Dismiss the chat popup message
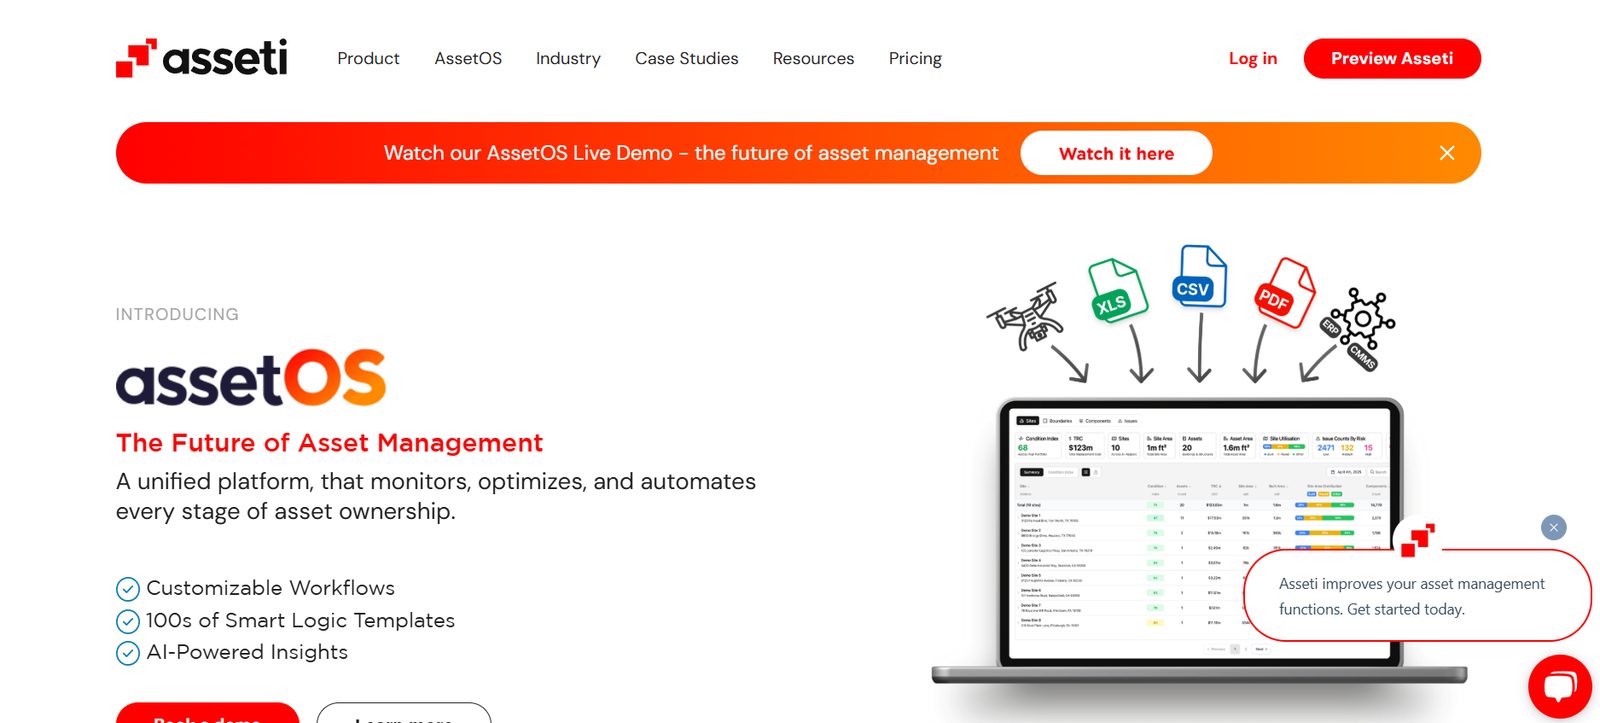This screenshot has width=1600, height=723. pos(1553,527)
